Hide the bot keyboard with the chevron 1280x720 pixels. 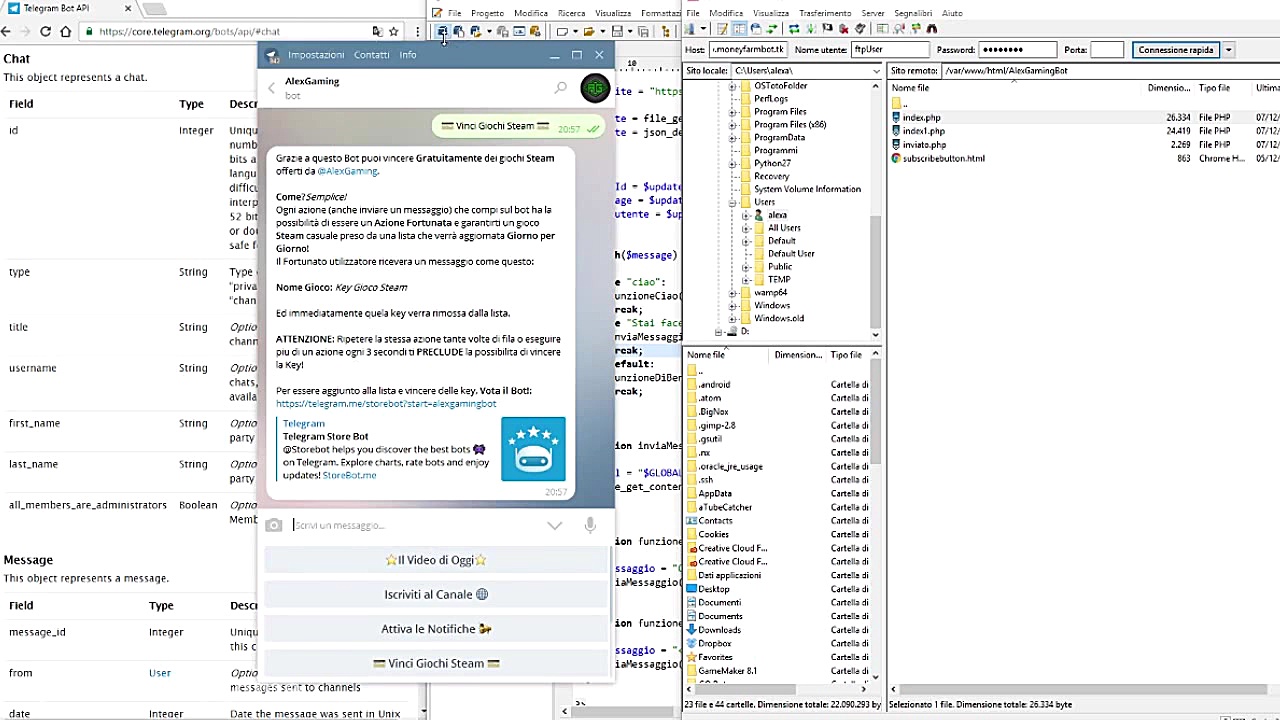pyautogui.click(x=554, y=525)
